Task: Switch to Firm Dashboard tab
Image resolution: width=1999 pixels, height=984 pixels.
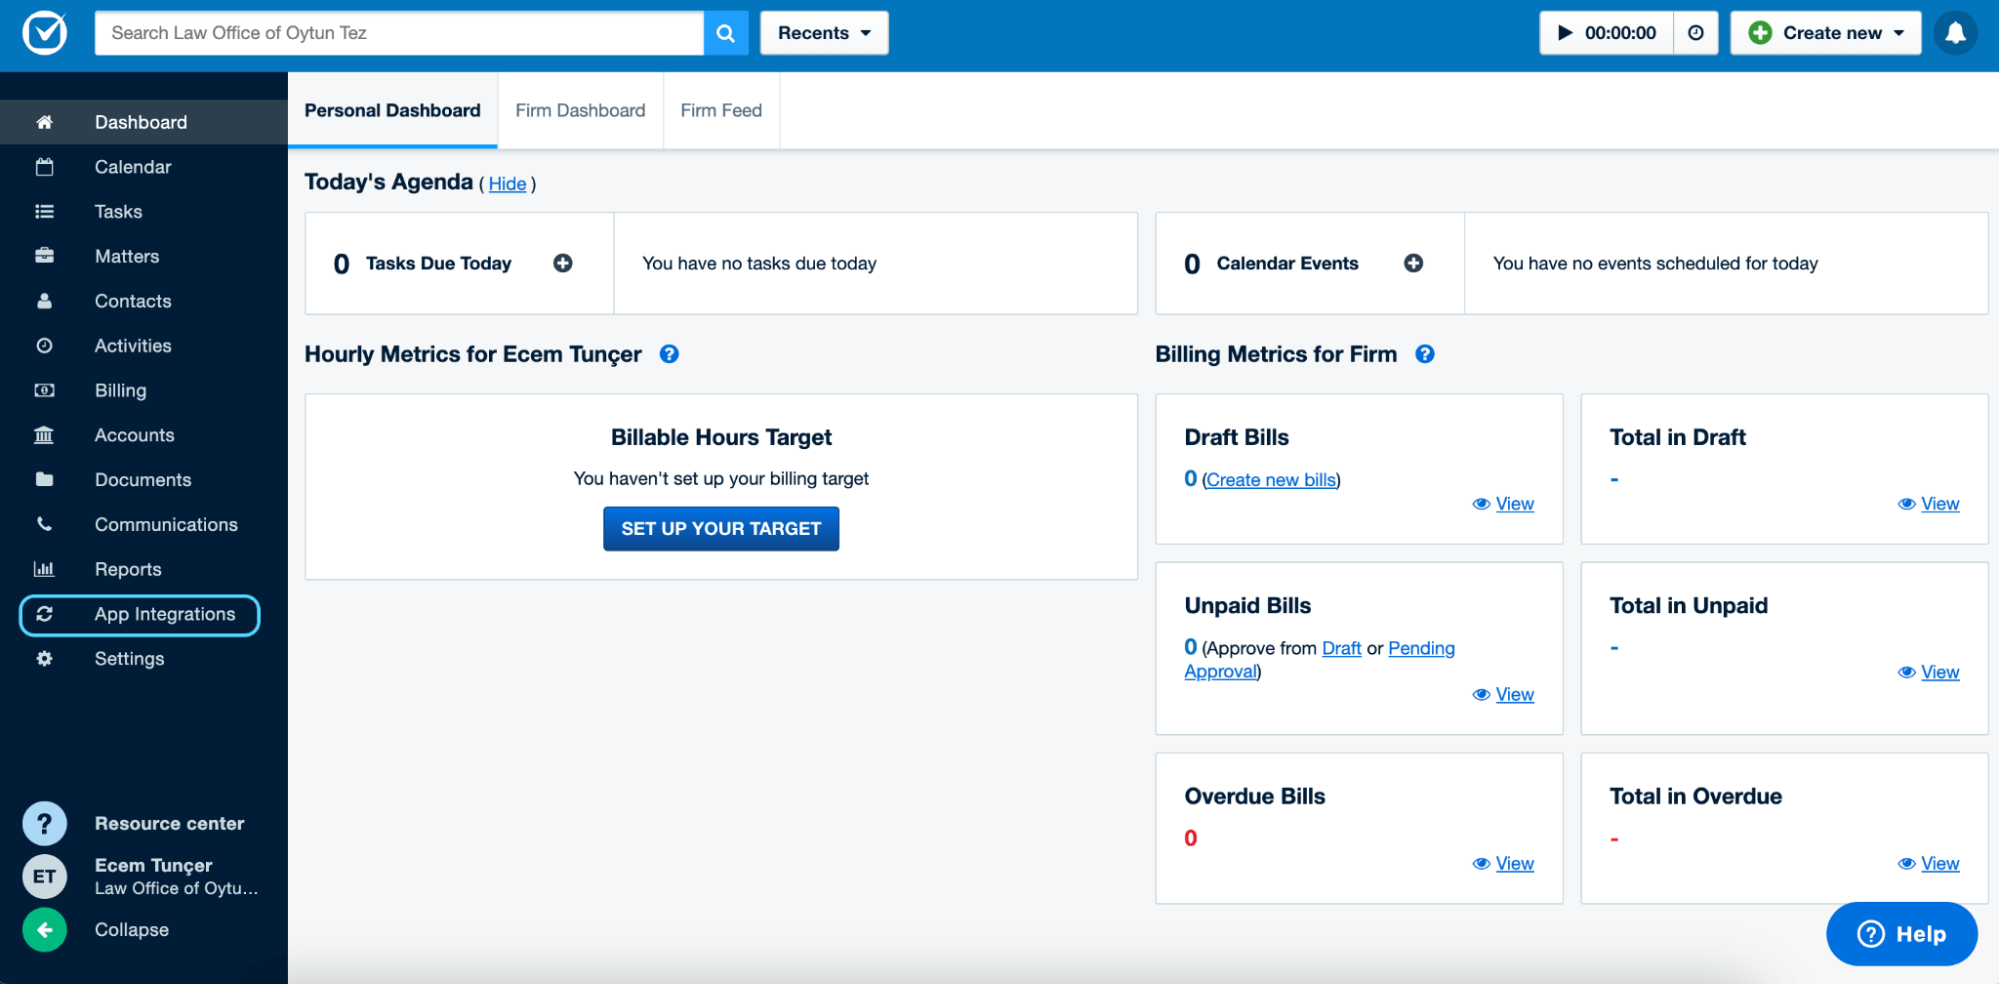Action: click(580, 110)
